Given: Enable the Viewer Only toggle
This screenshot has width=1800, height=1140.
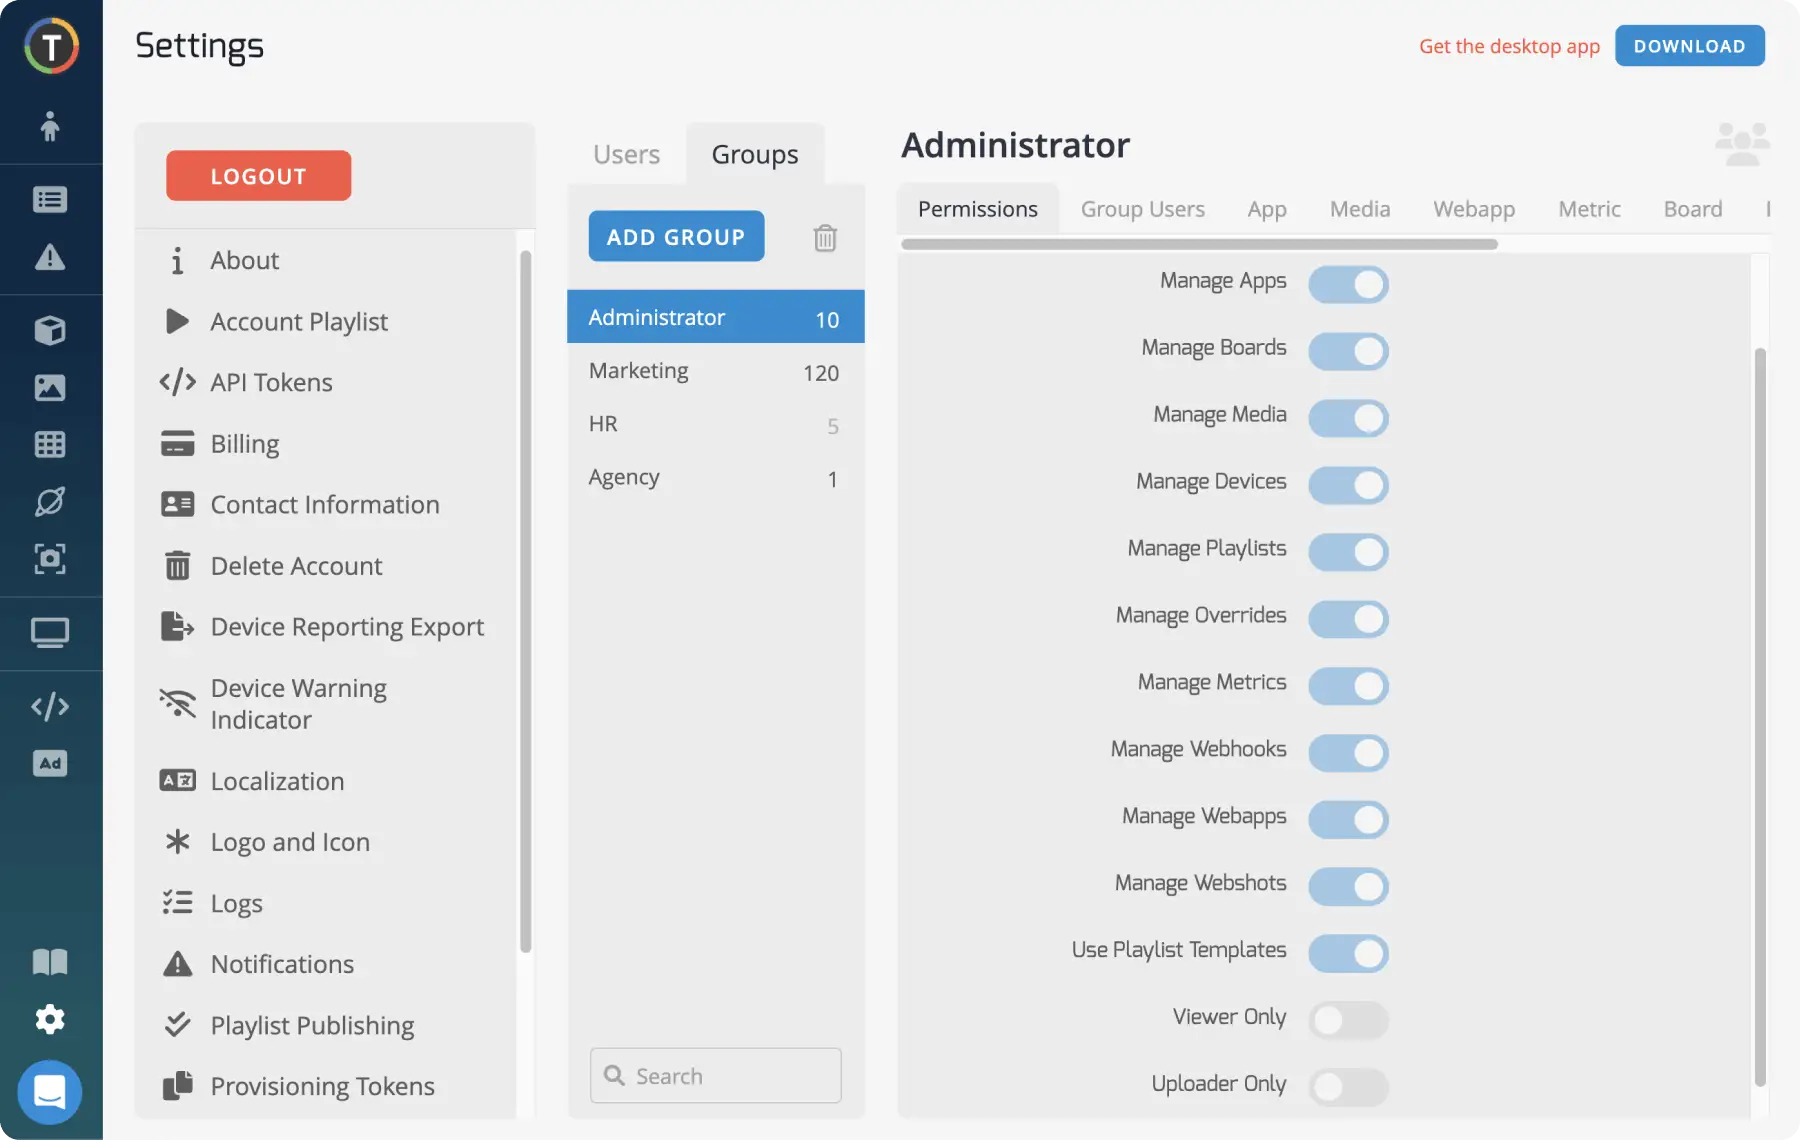Looking at the screenshot, I should [1347, 1020].
